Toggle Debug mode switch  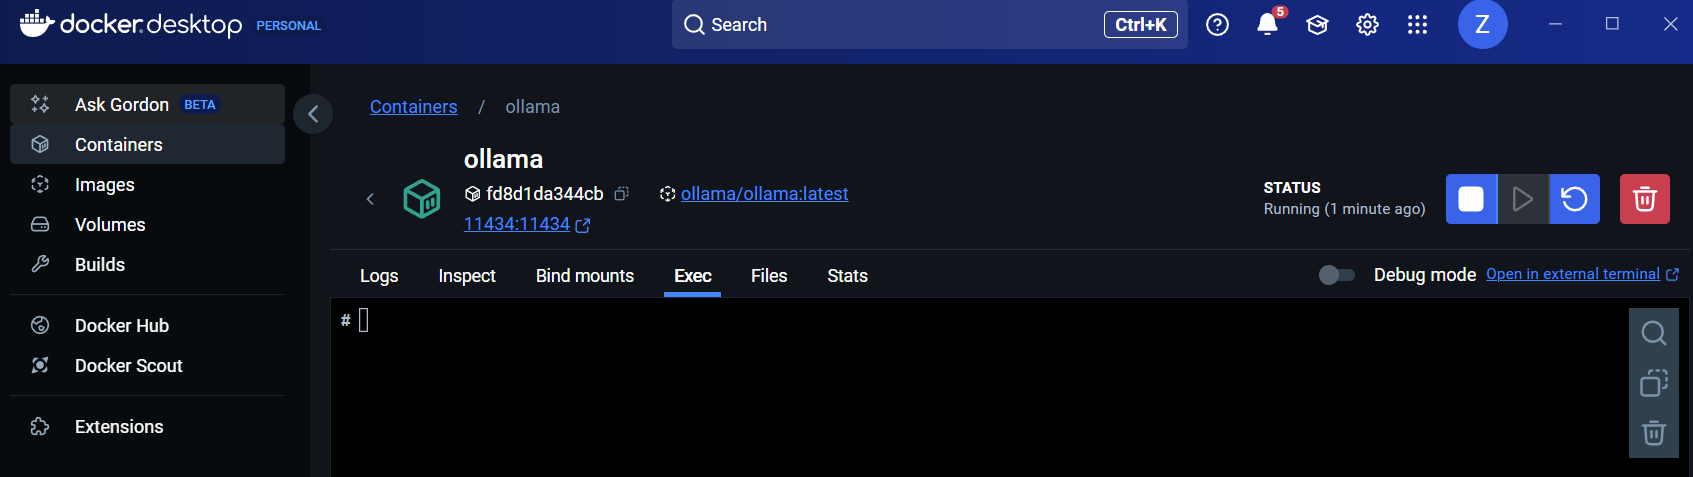pos(1337,275)
